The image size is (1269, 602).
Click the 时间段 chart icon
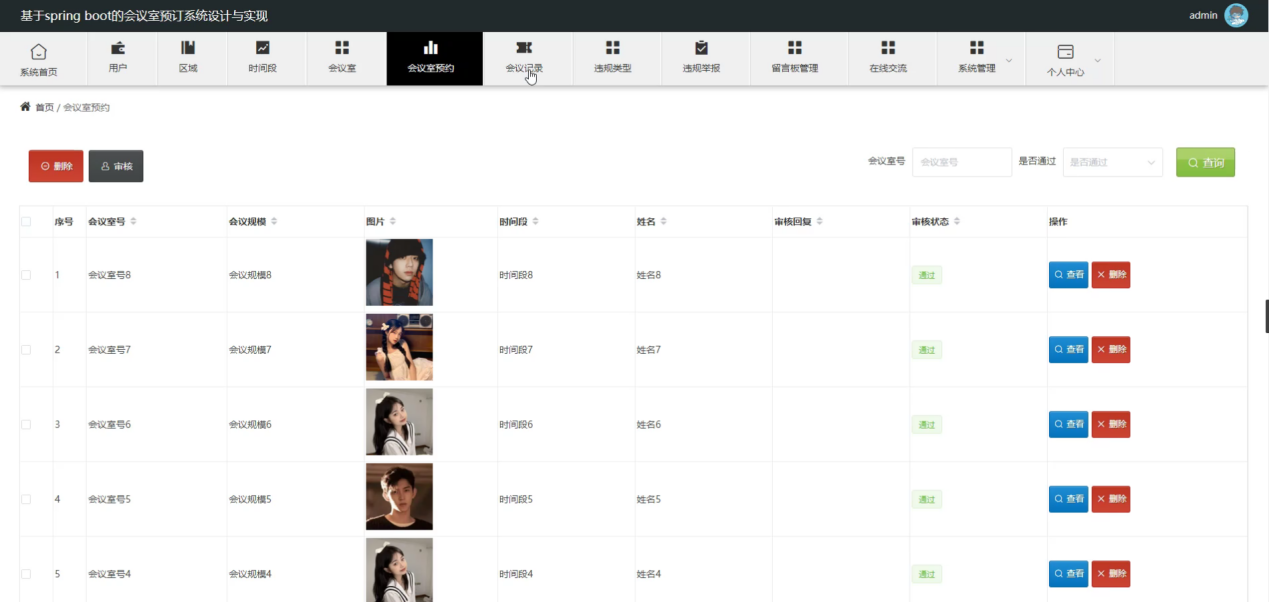[x=263, y=48]
